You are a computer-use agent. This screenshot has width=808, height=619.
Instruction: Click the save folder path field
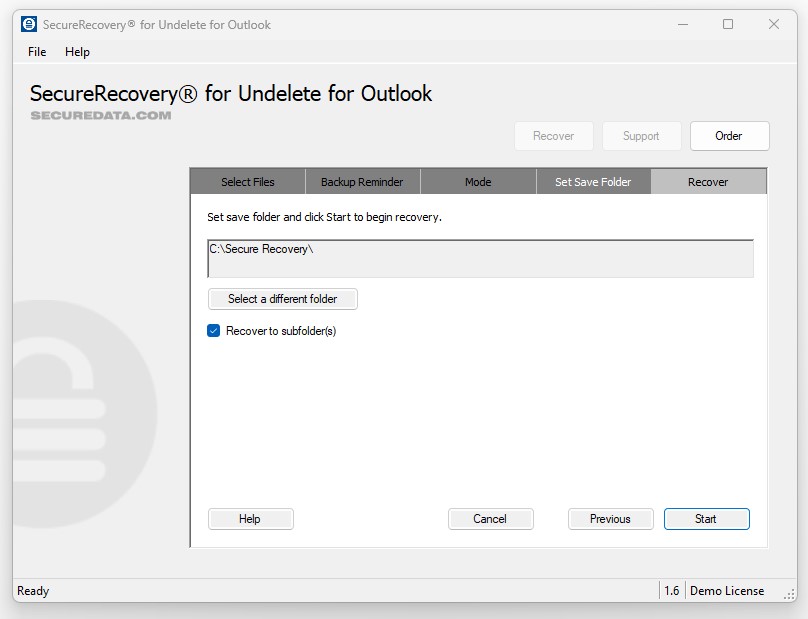480,258
